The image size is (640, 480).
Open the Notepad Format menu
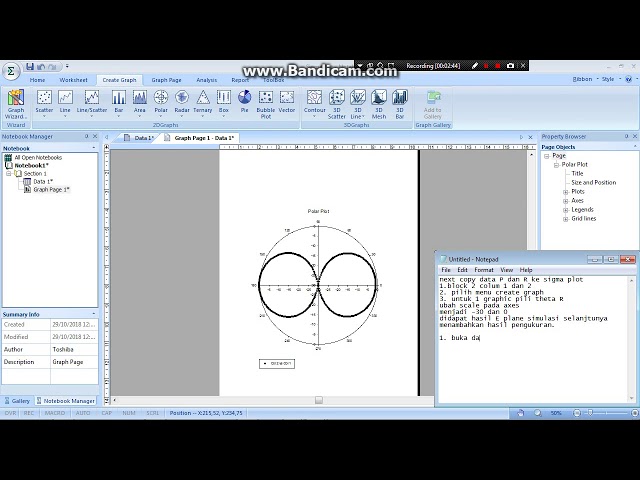[x=484, y=270]
